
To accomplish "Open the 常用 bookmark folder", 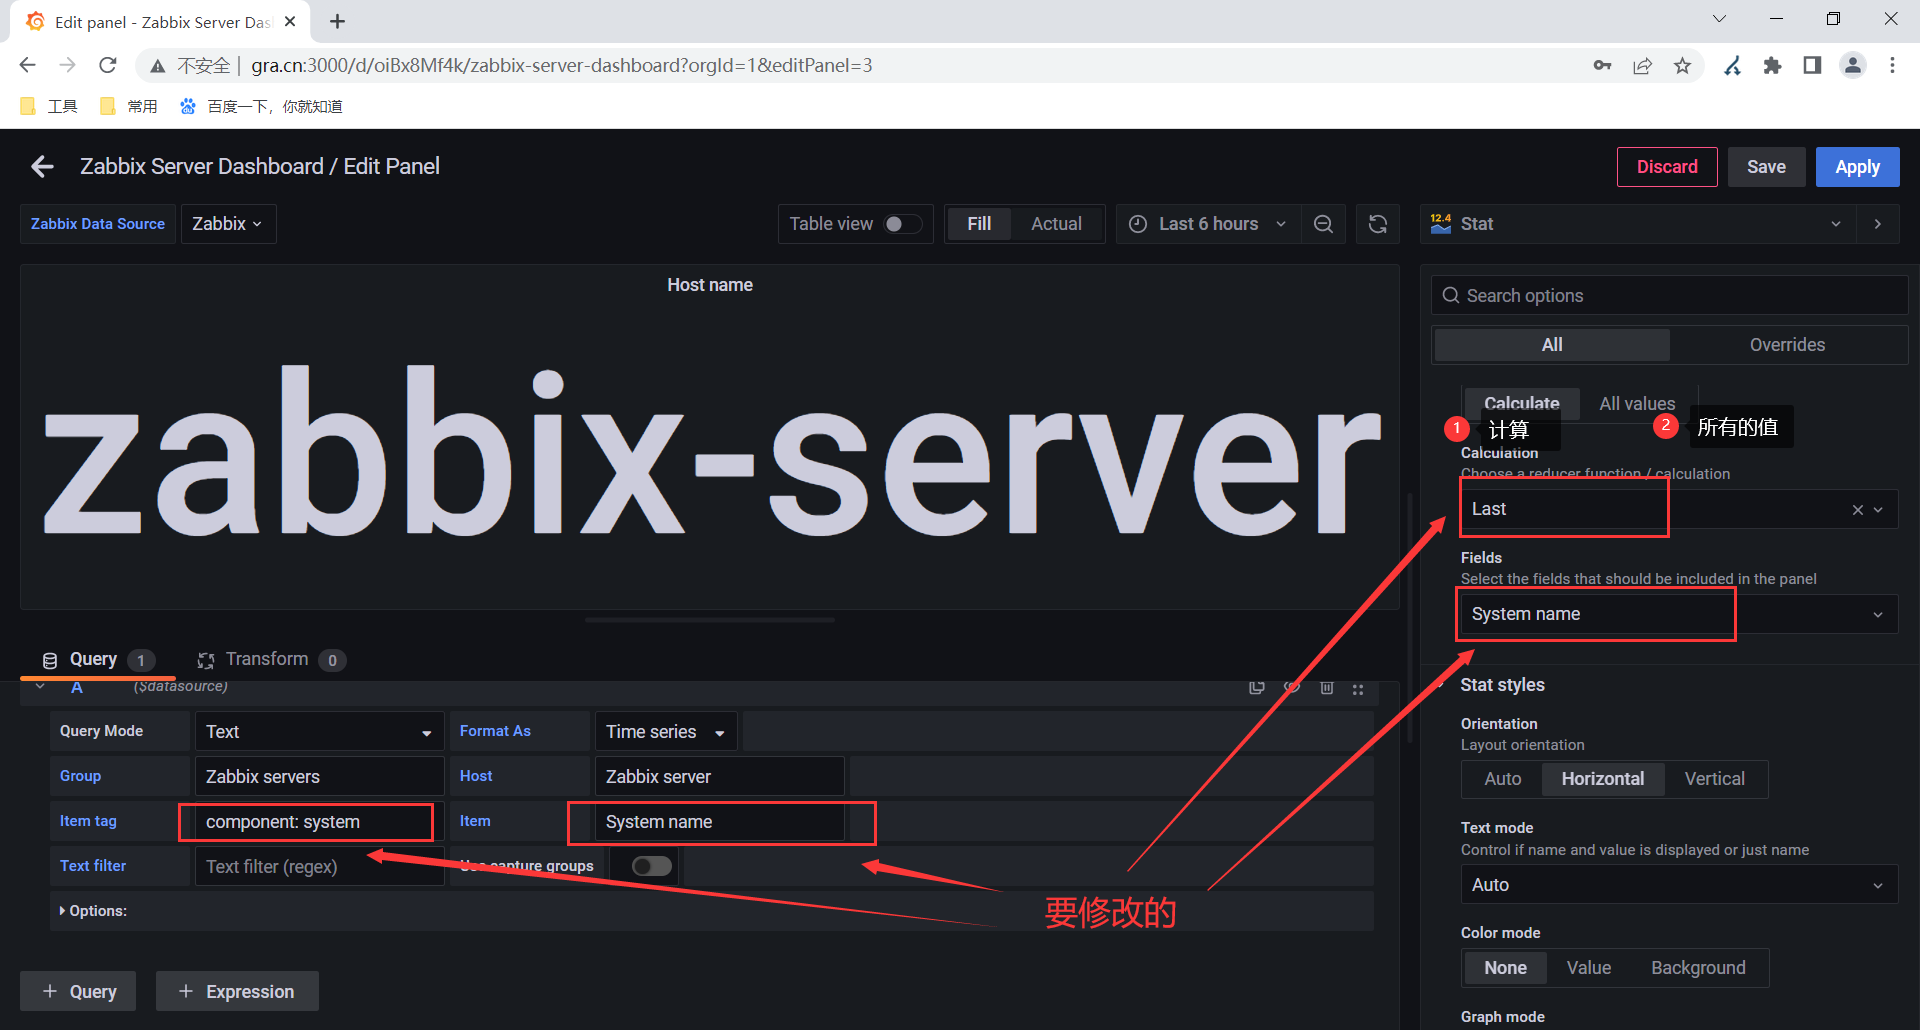I will tap(129, 106).
